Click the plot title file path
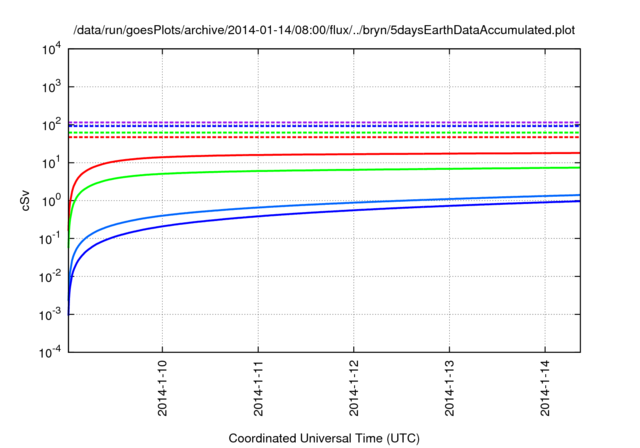The image size is (640, 448). [324, 30]
